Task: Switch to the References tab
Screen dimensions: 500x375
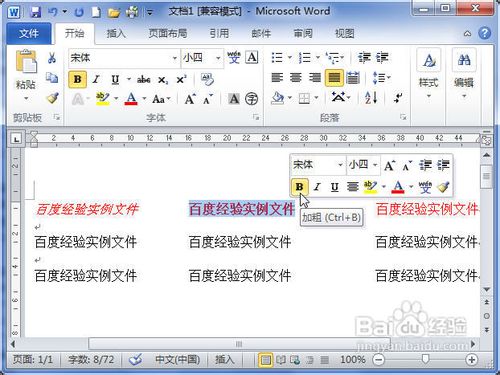Action: click(219, 33)
